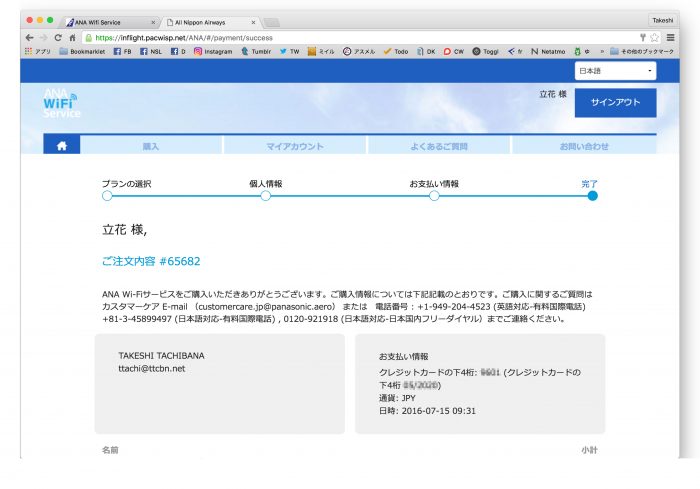Screen dimensions: 700x489
Task: Click the 完了 step marker on progress bar
Action: tap(592, 196)
